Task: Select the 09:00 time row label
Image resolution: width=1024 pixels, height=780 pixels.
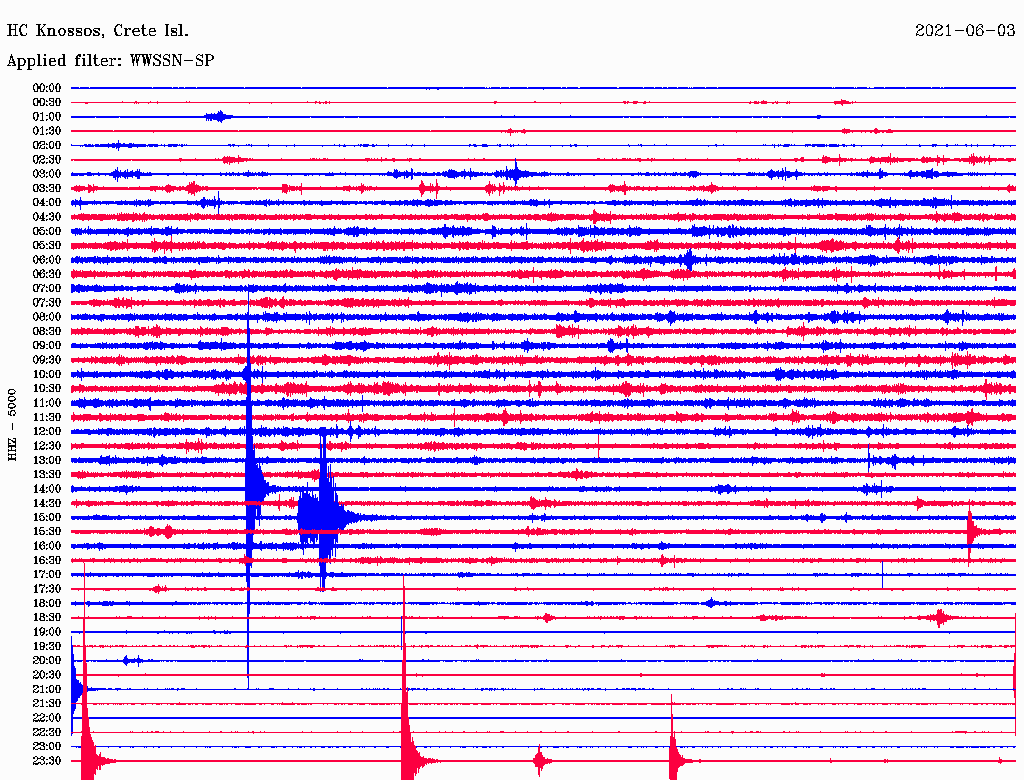Action: pos(47,346)
